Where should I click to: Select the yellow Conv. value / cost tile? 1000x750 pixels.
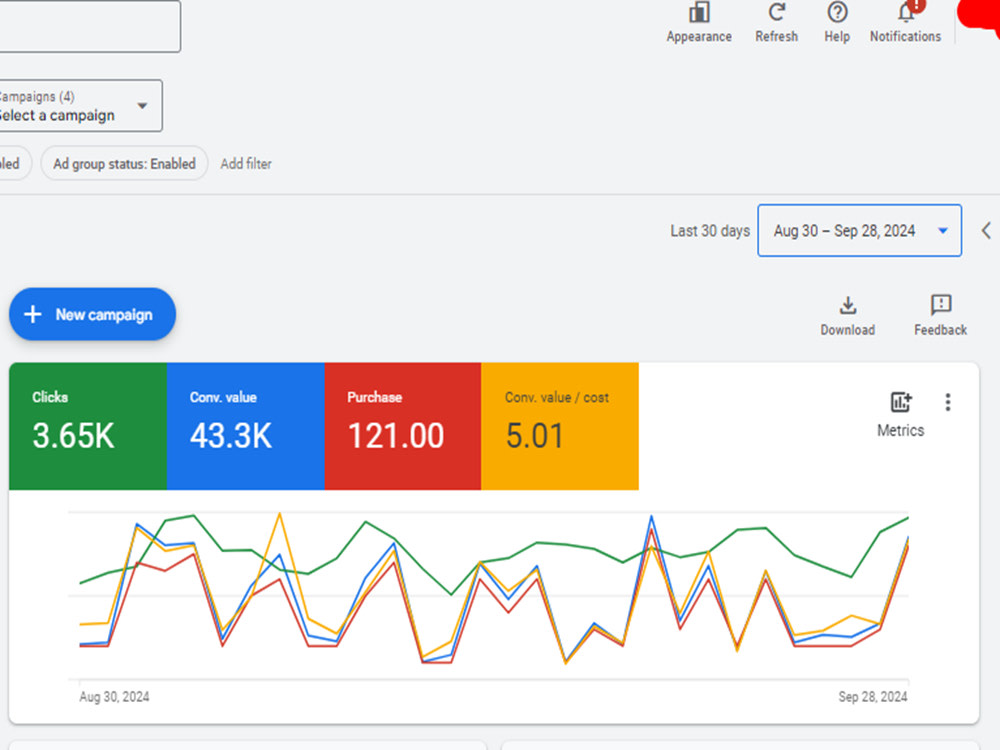[x=560, y=426]
